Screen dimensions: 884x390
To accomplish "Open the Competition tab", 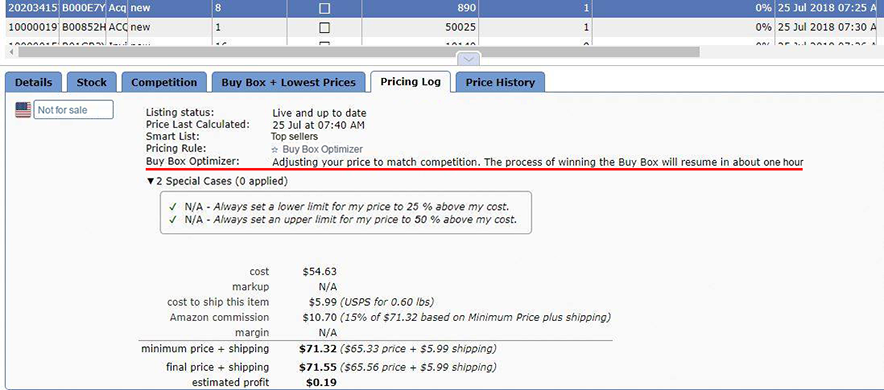I will [164, 82].
